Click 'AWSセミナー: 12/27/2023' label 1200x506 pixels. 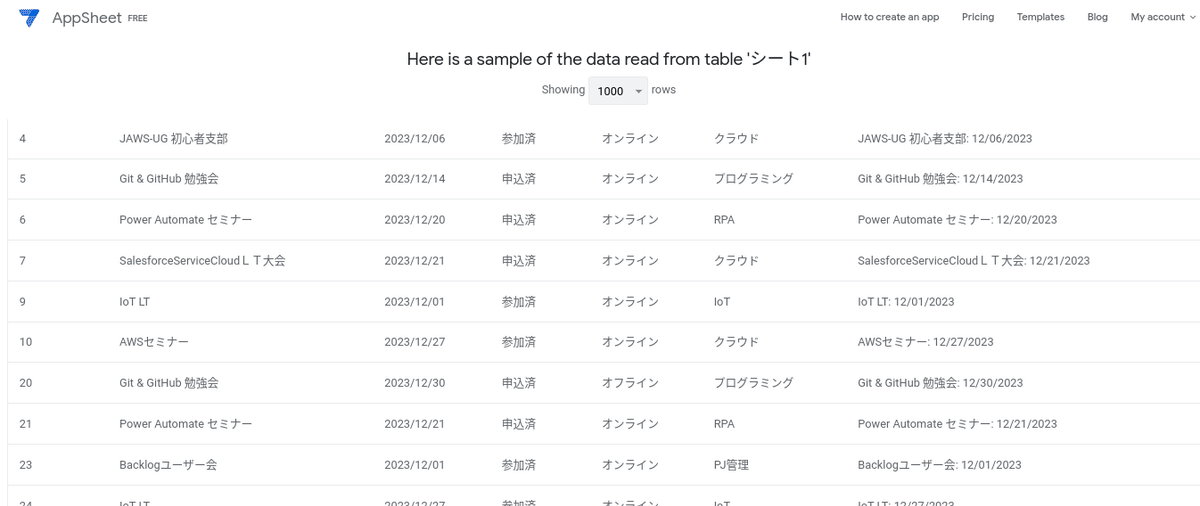[x=926, y=342]
